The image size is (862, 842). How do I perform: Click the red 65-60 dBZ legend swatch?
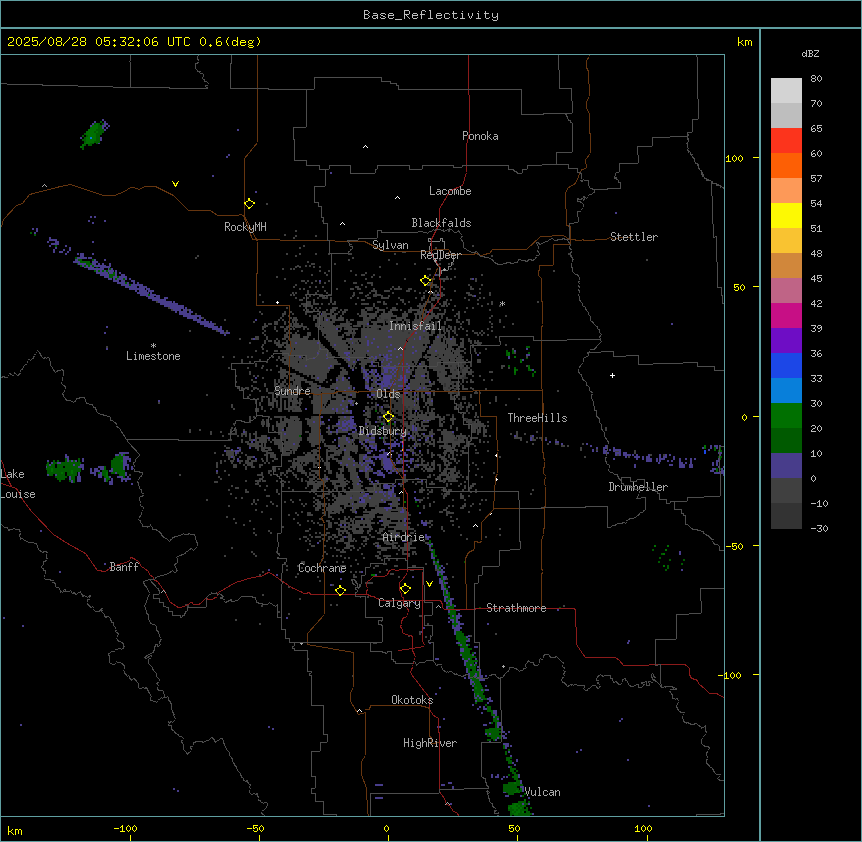[x=786, y=141]
